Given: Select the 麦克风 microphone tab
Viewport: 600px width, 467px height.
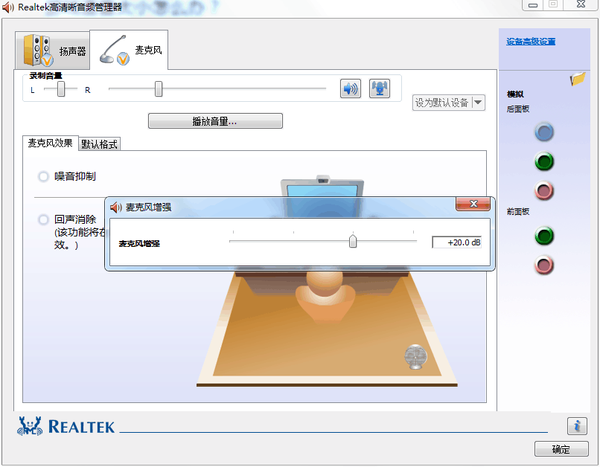Looking at the screenshot, I should pyautogui.click(x=129, y=50).
